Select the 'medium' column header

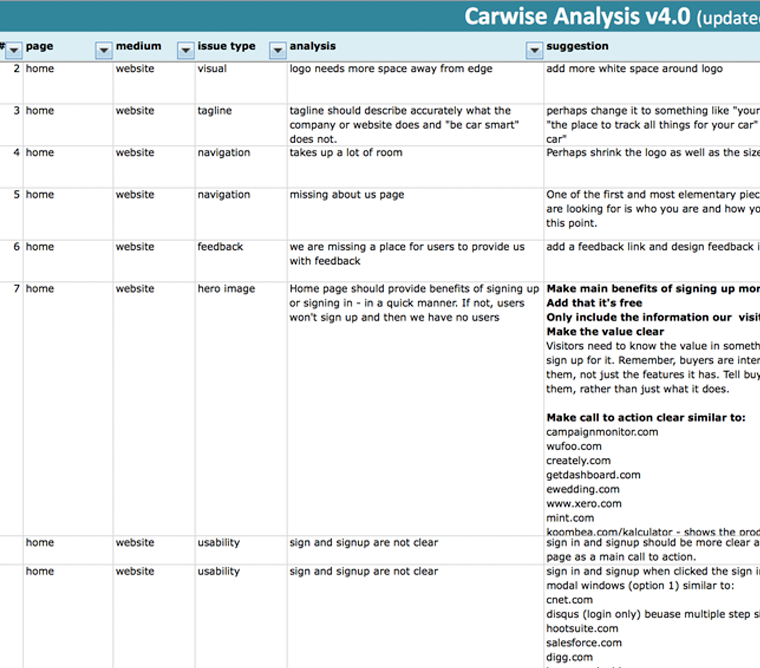[x=138, y=46]
